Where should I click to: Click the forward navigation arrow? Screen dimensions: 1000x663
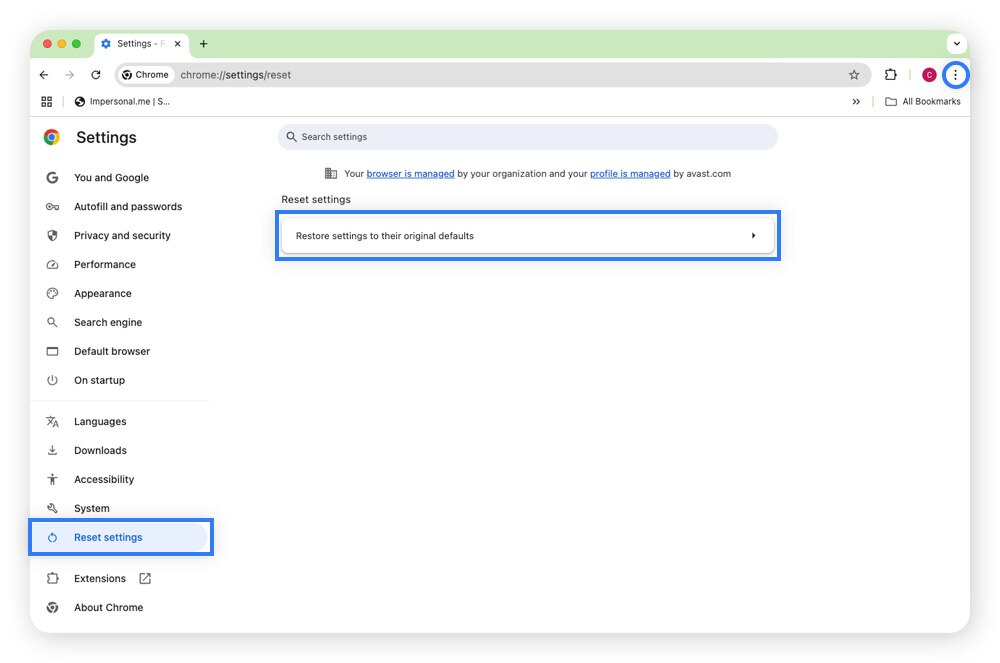[x=70, y=75]
